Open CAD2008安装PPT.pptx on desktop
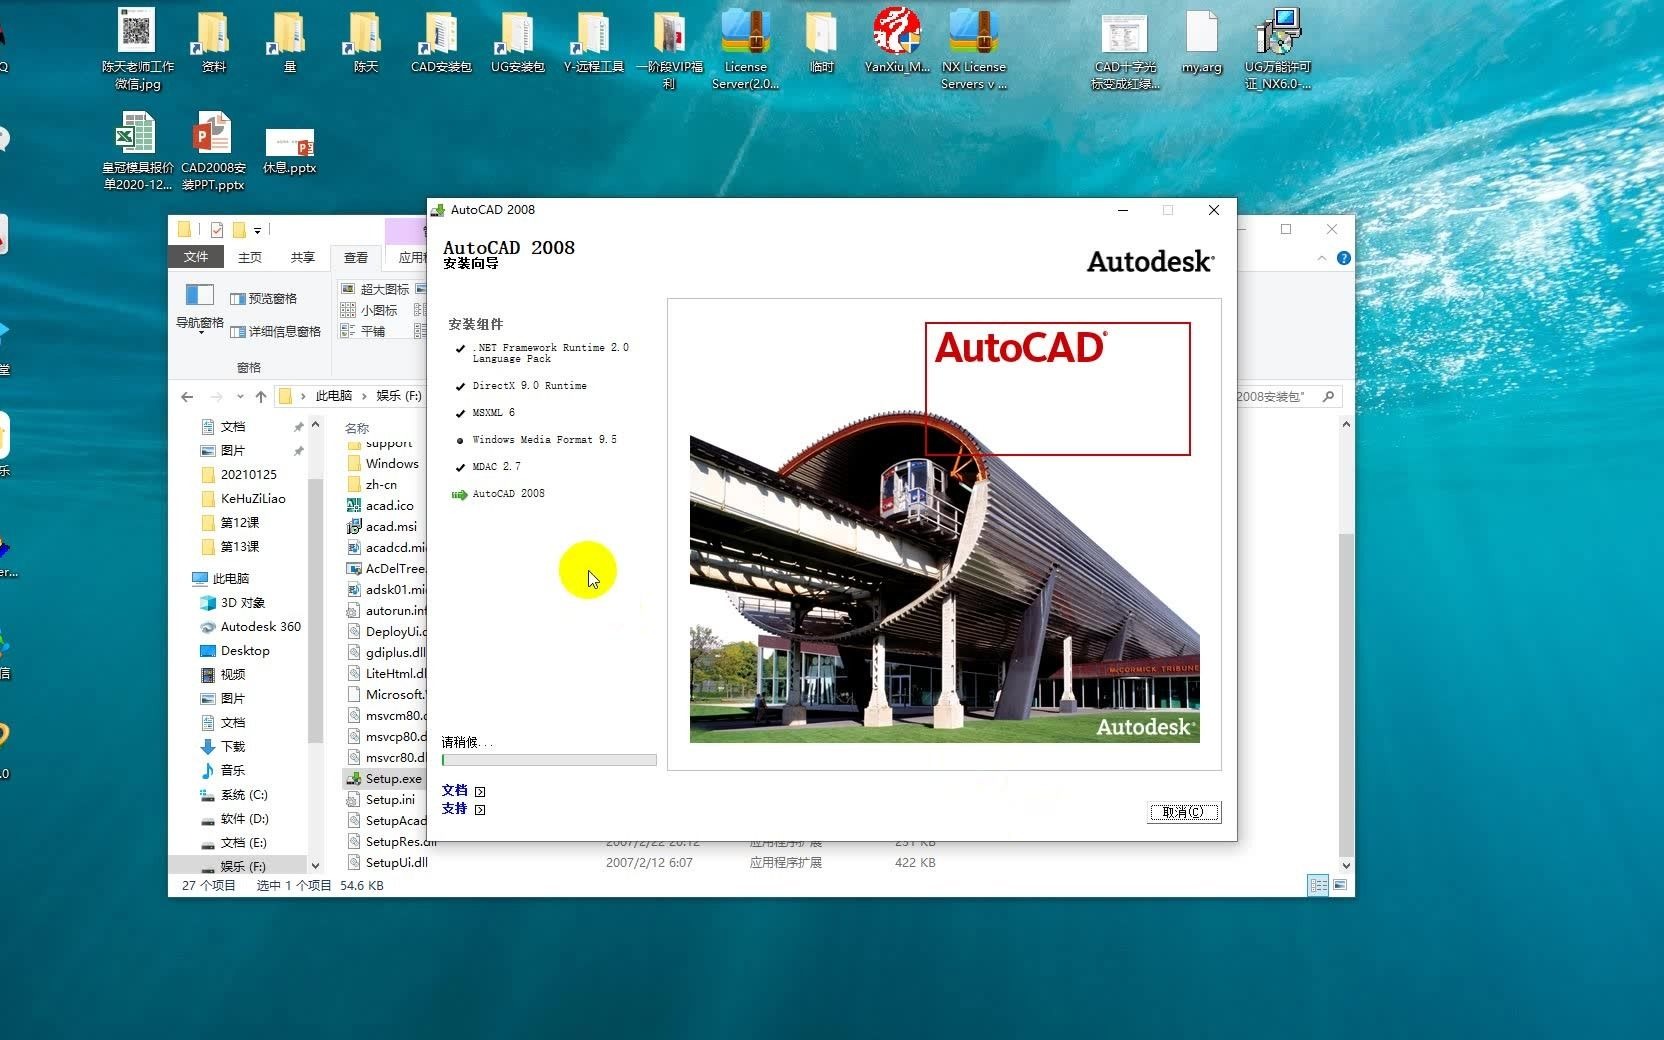Image resolution: width=1664 pixels, height=1040 pixels. point(213,150)
